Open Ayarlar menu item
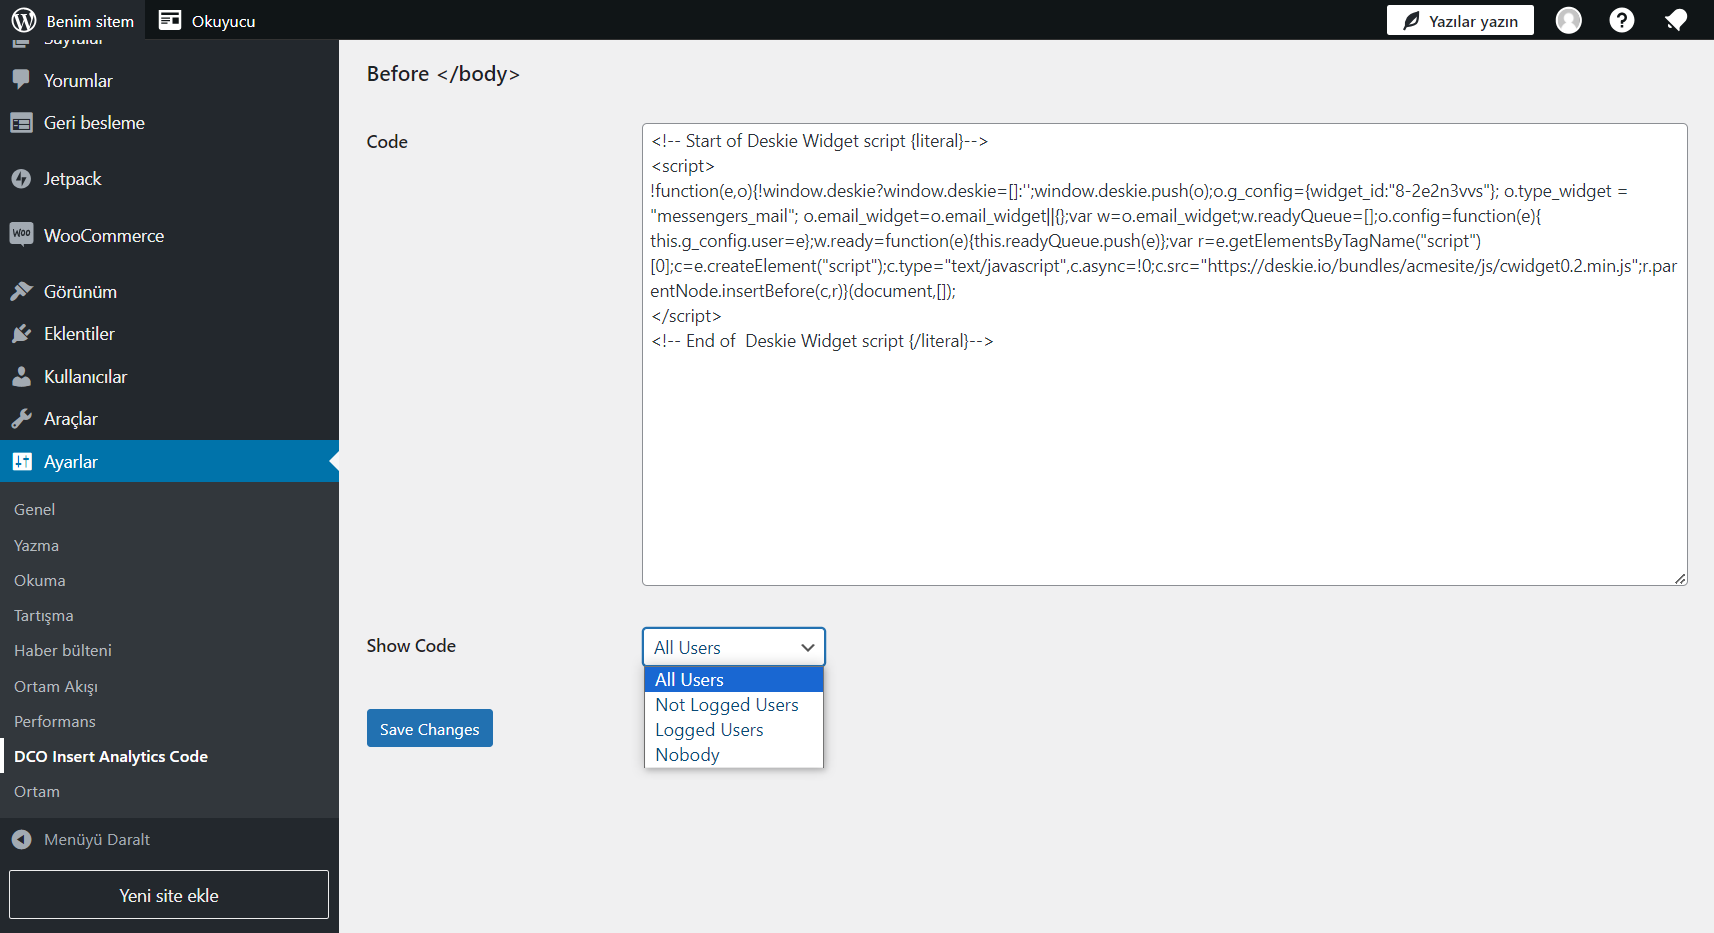Viewport: 1714px width, 933px height. pyautogui.click(x=169, y=461)
